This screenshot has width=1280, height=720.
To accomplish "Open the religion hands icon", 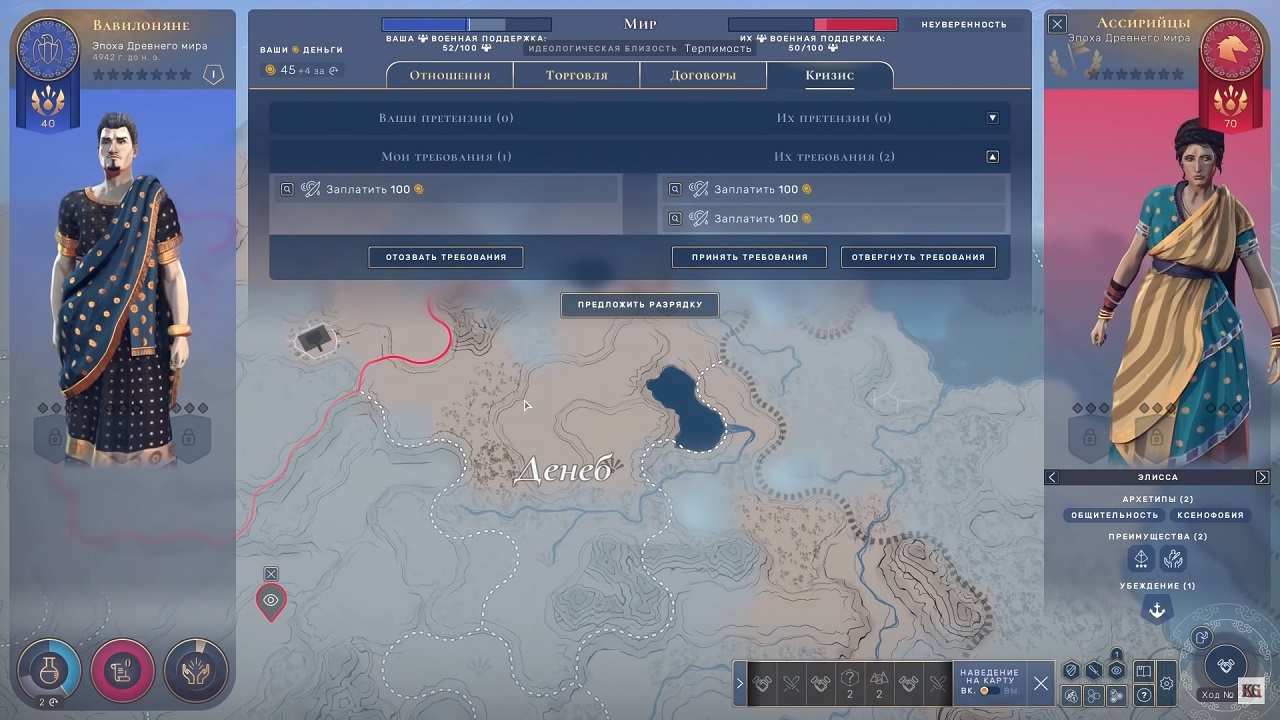I will [x=196, y=669].
